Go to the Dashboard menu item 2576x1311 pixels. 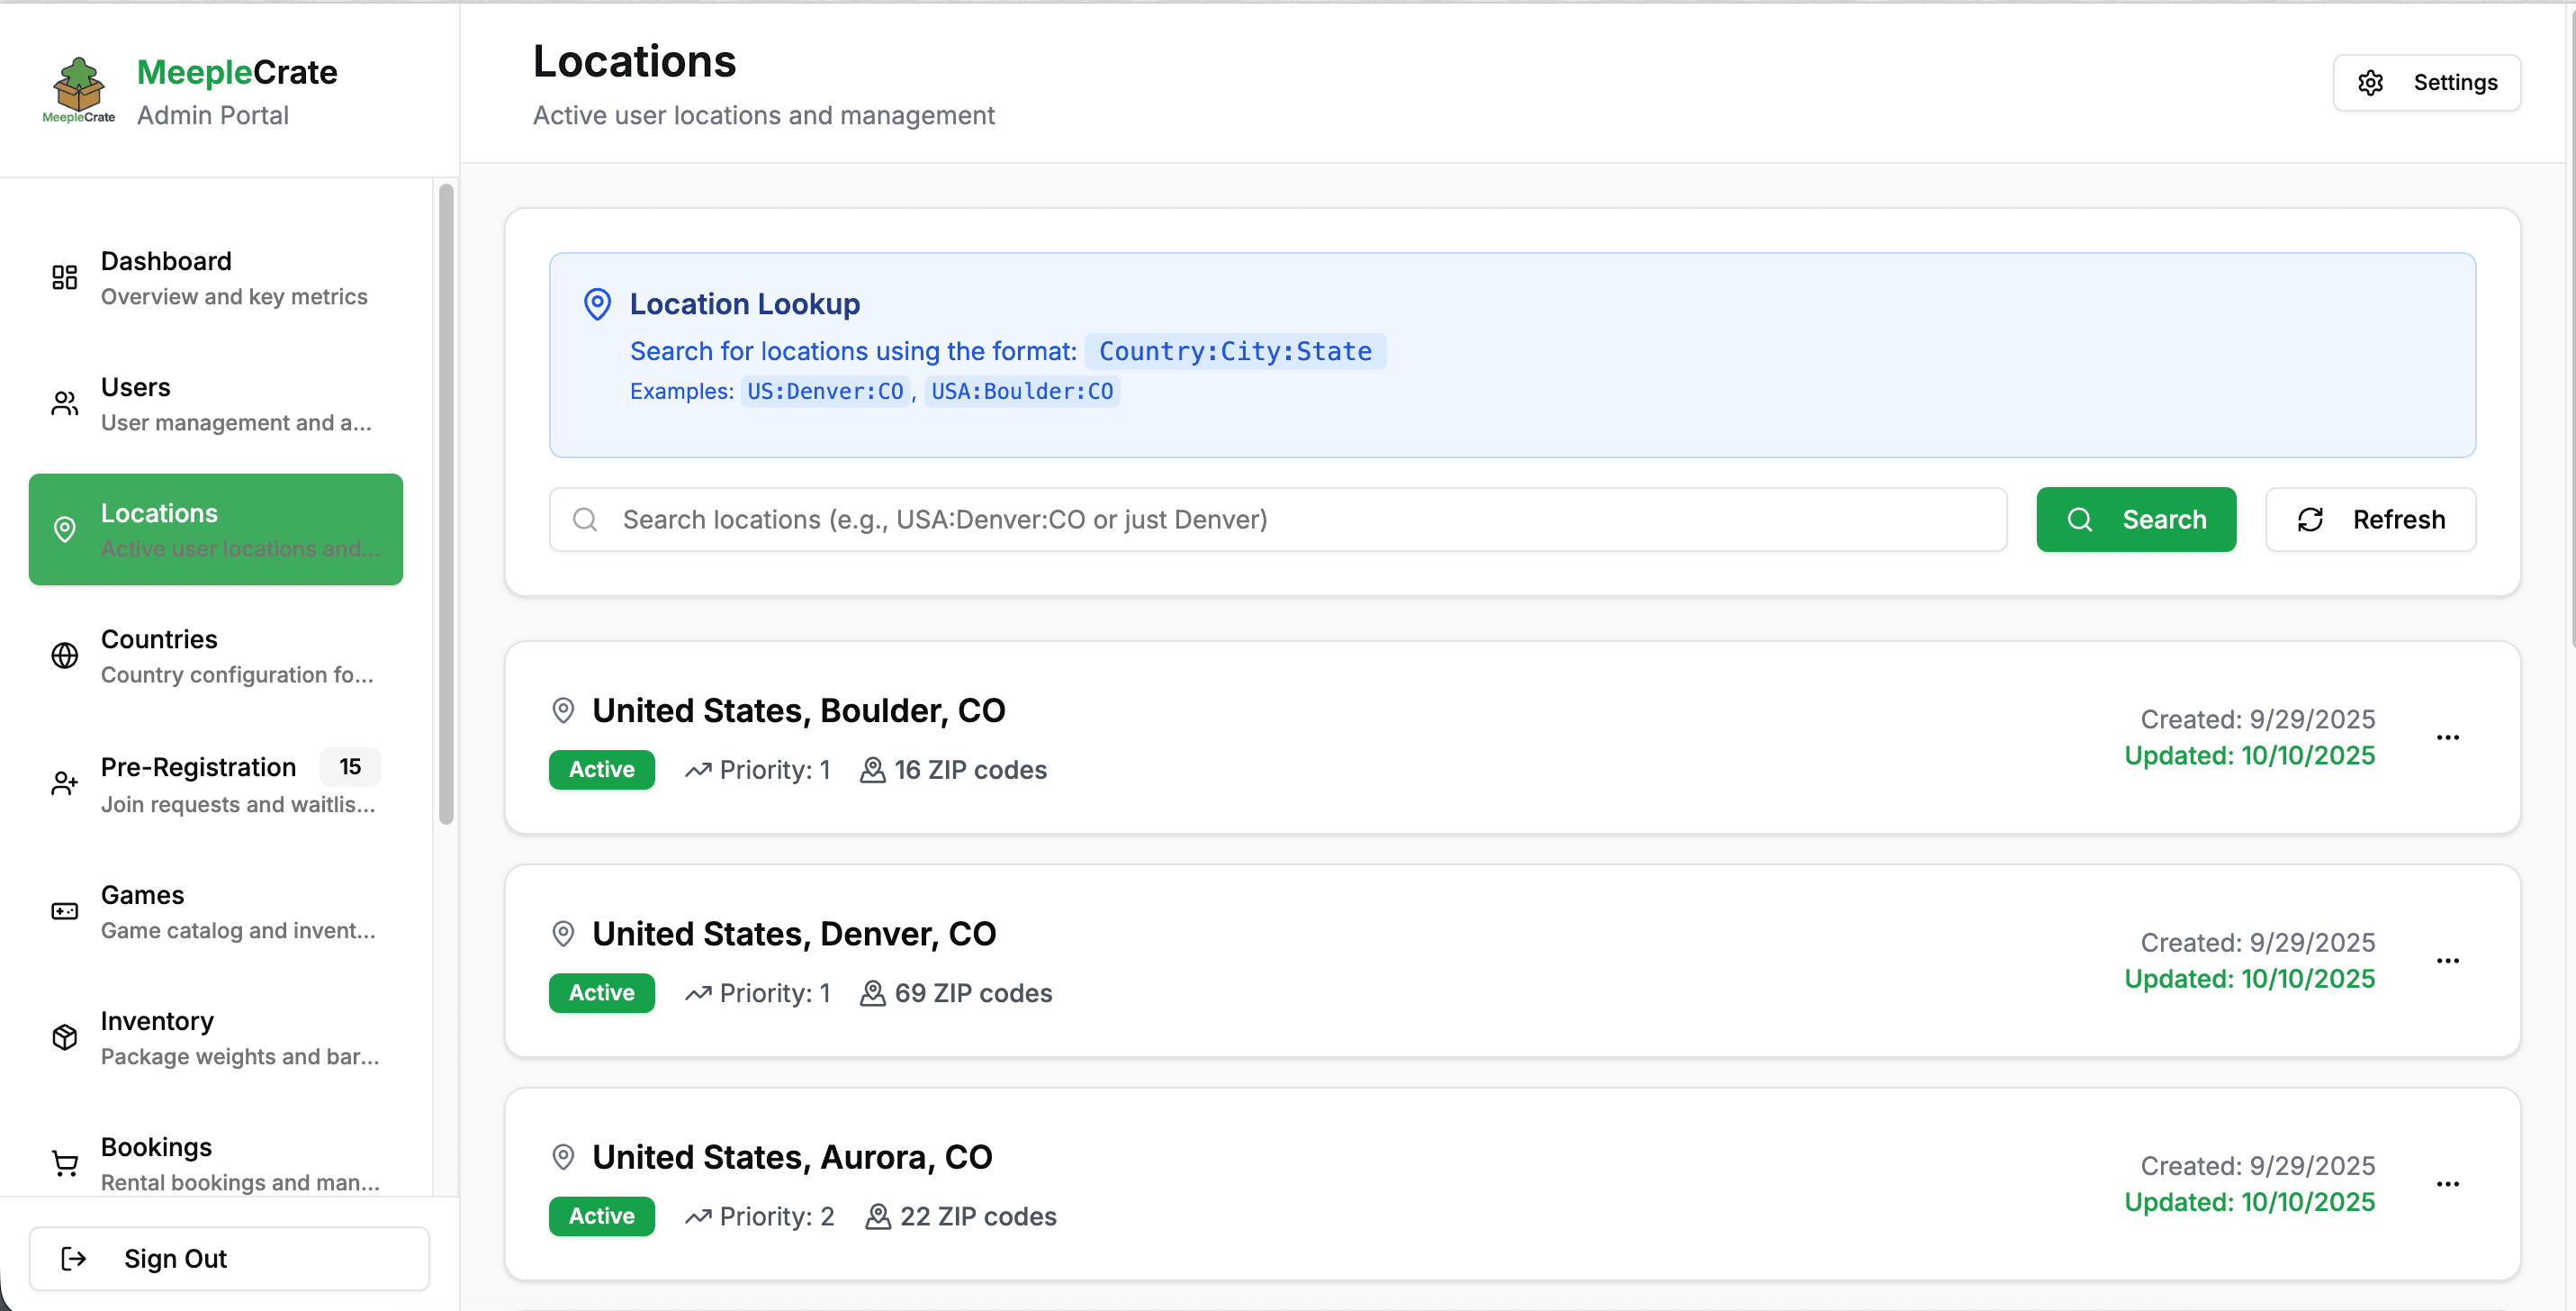point(216,277)
